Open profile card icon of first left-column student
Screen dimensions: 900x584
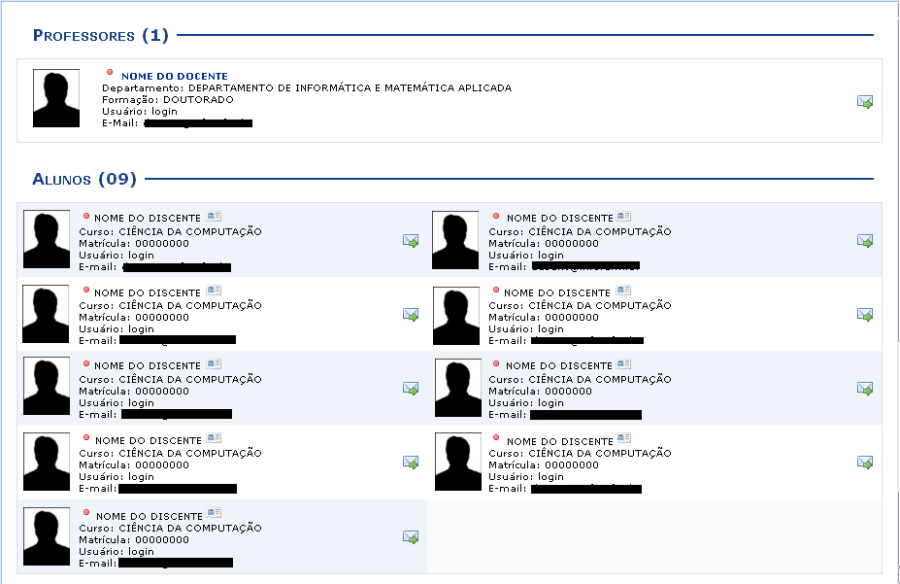coord(214,216)
